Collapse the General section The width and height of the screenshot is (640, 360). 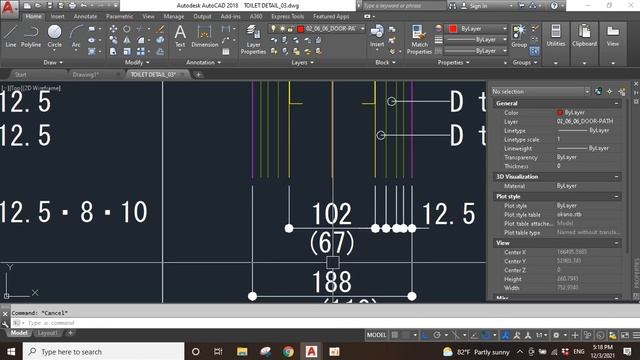point(616,104)
